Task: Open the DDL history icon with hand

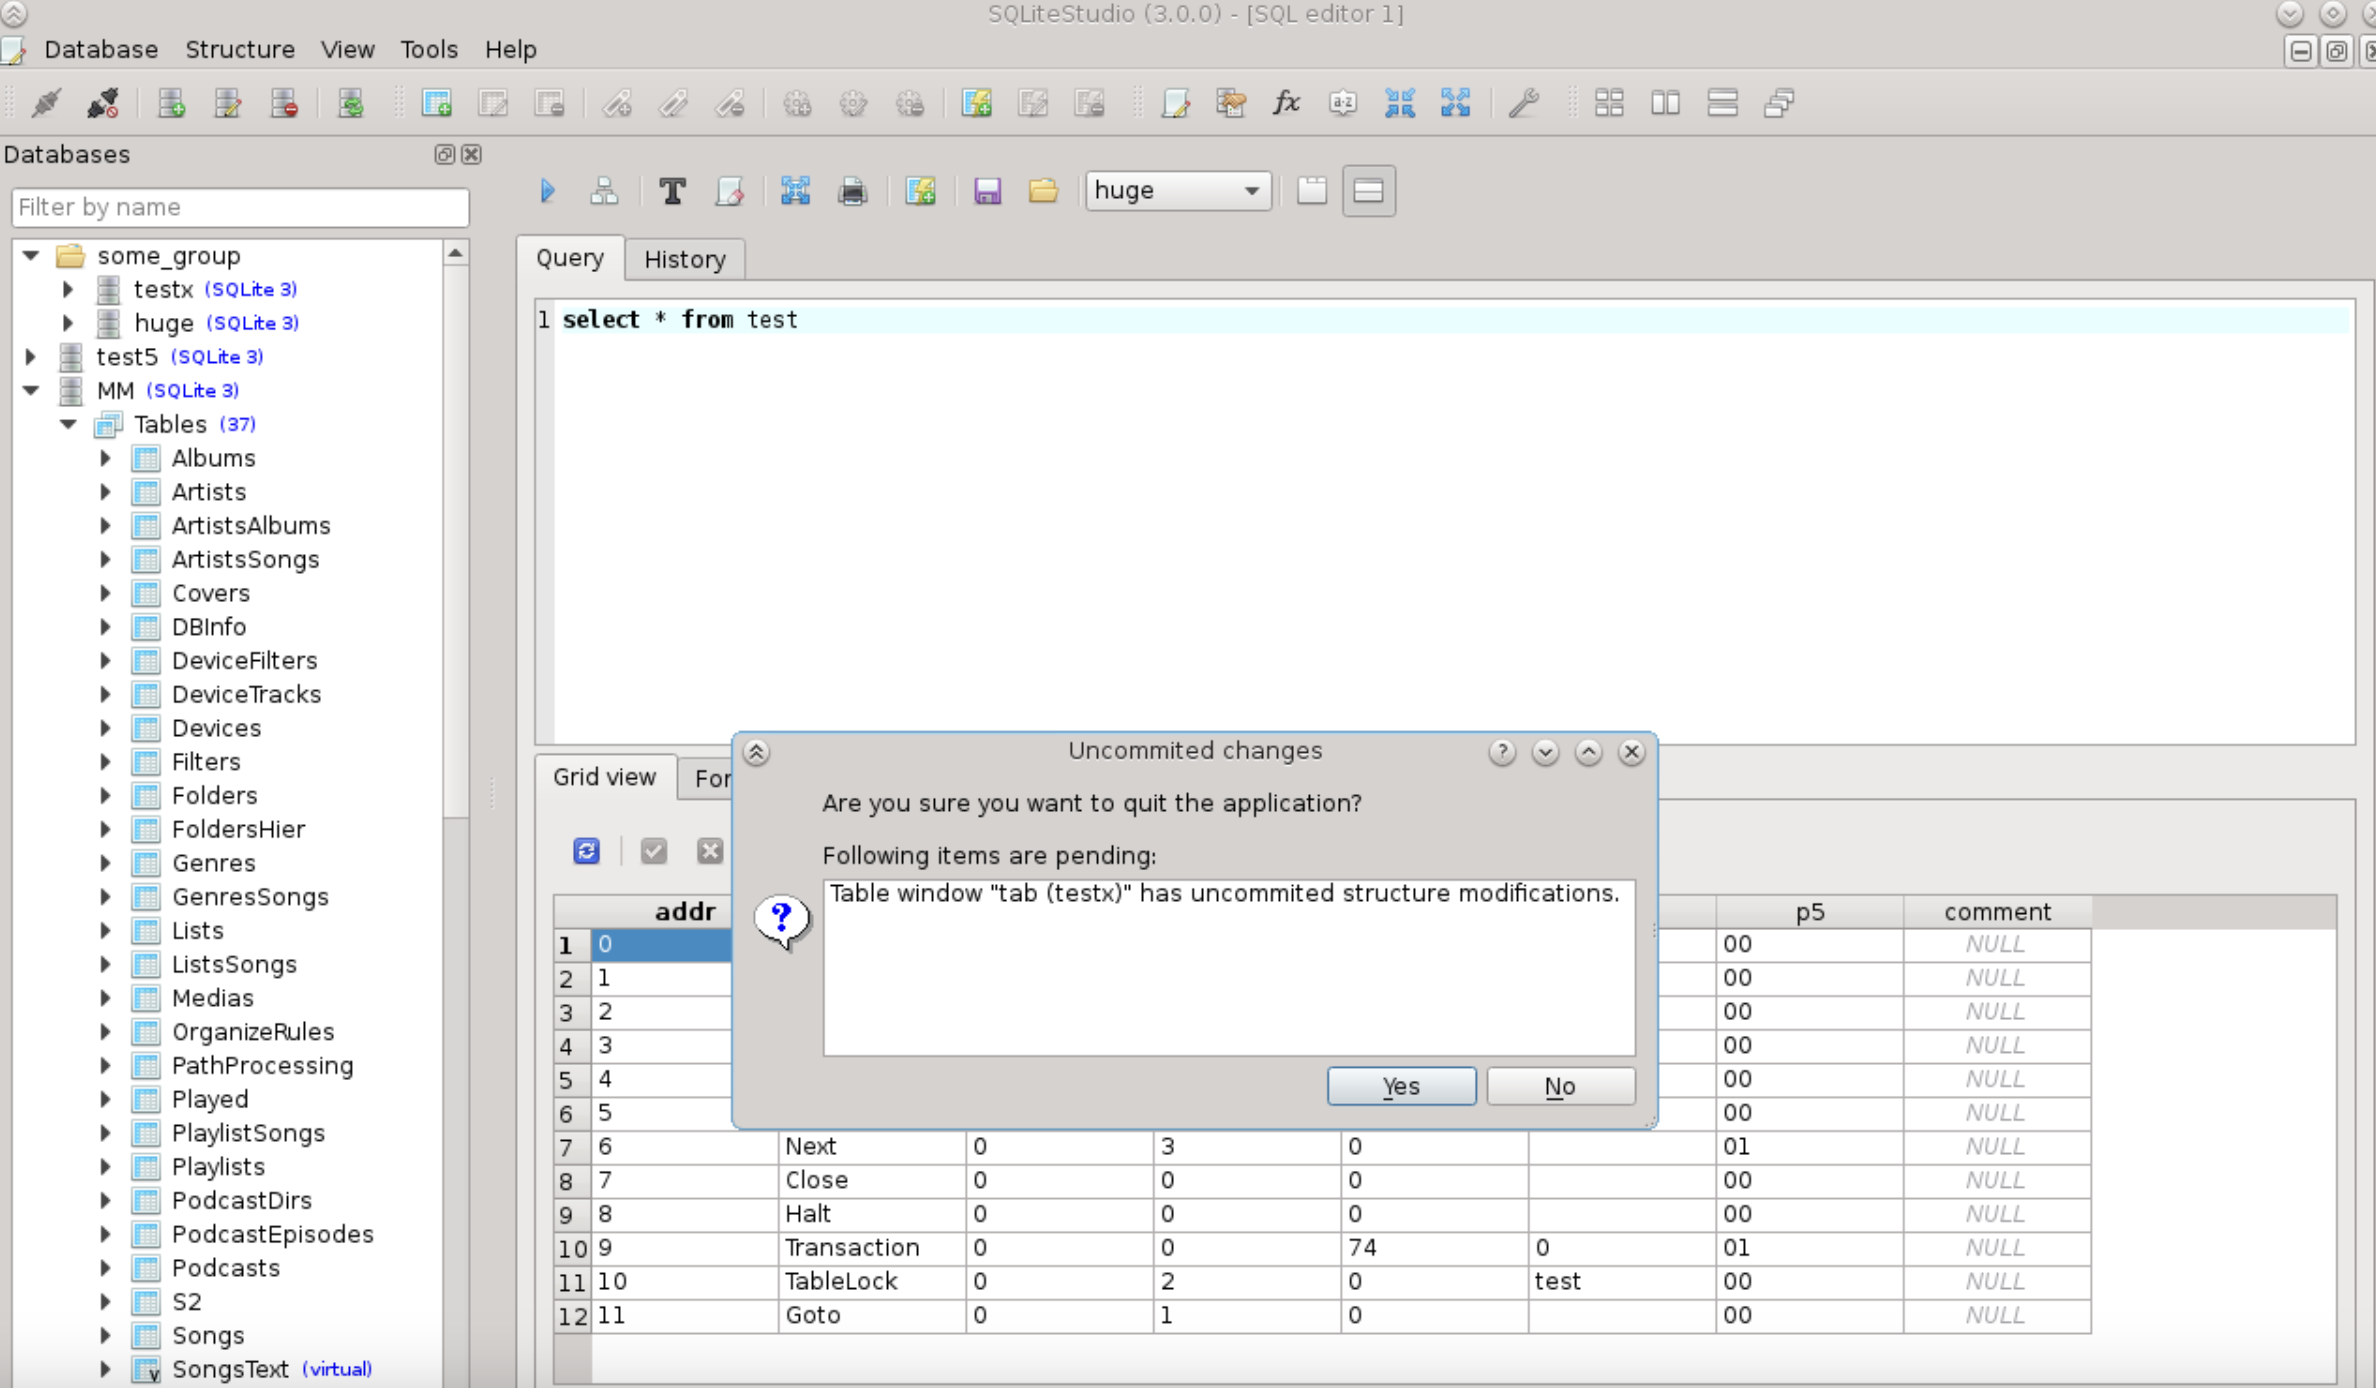Action: tap(1231, 103)
